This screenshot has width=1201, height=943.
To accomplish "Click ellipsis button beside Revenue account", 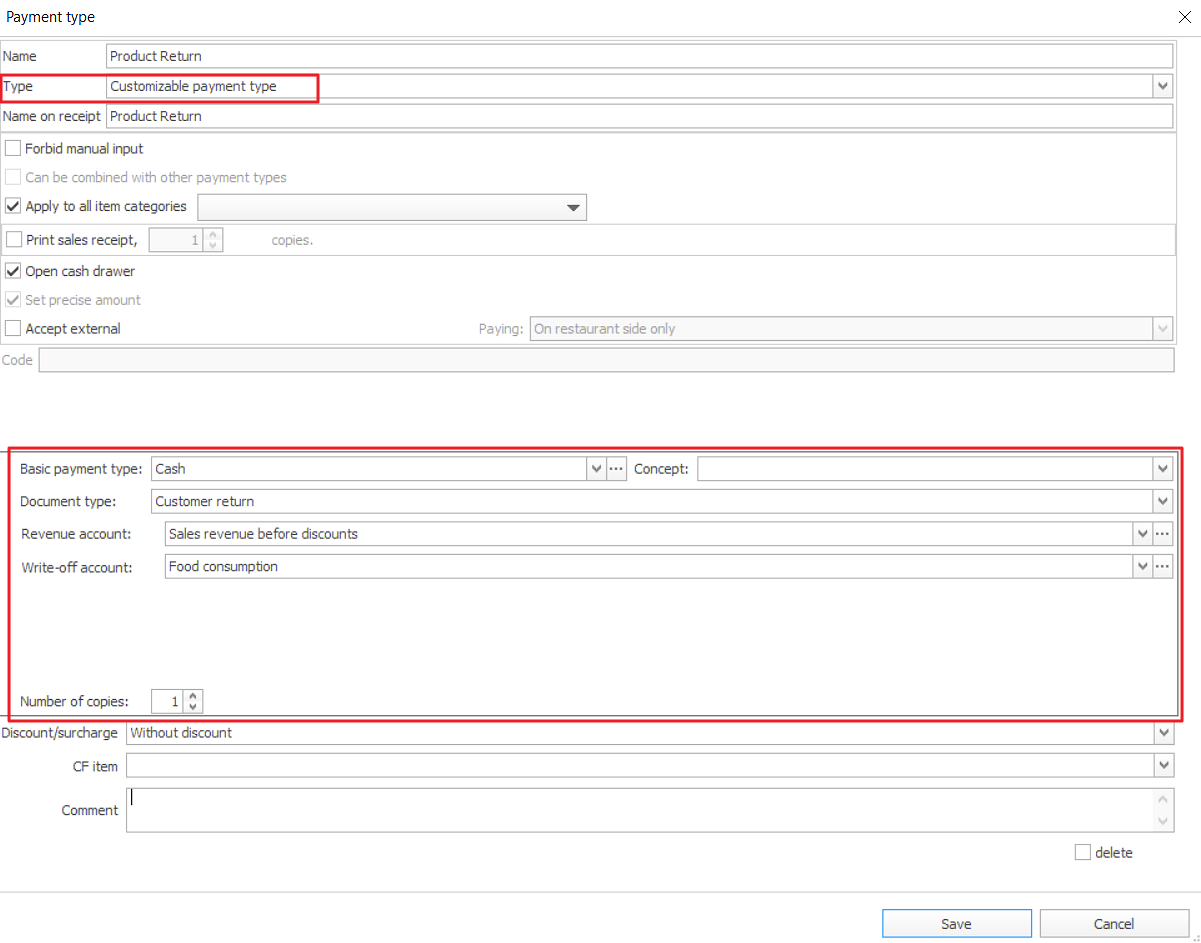I will [1162, 534].
